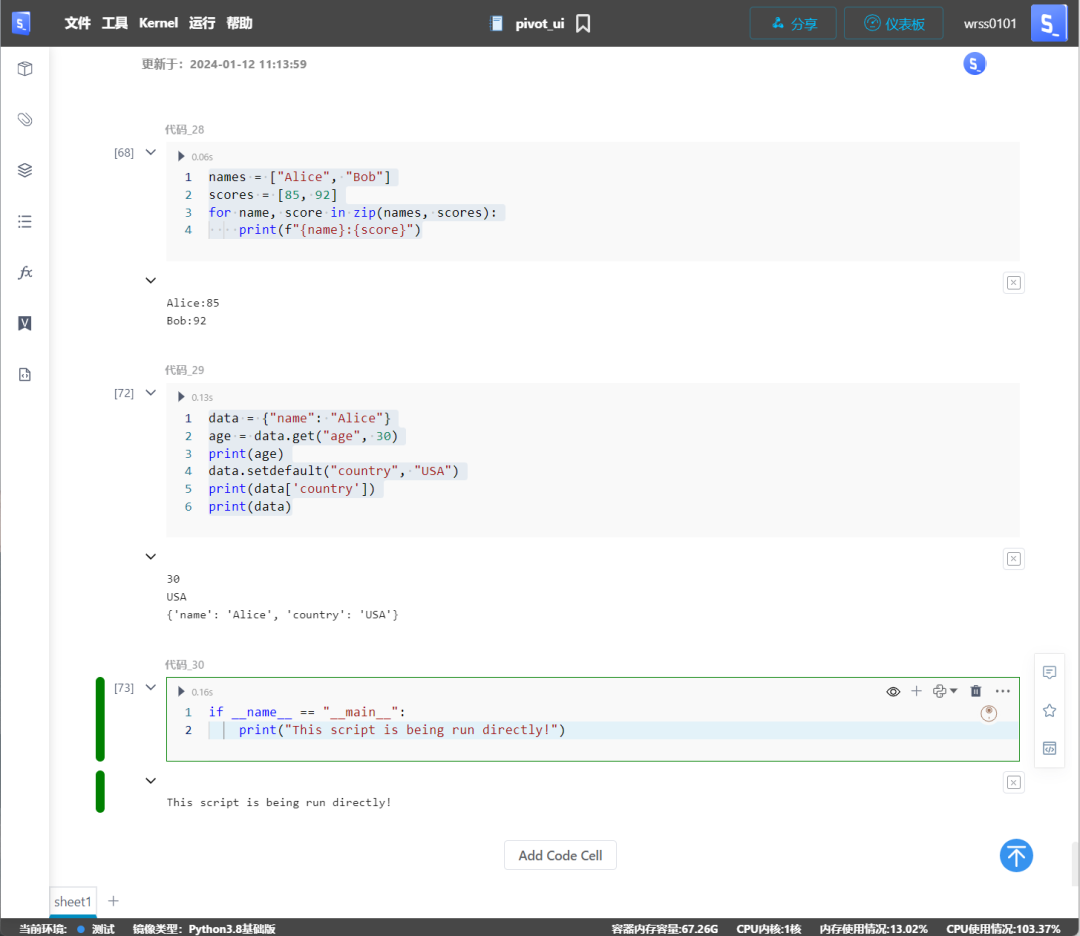The image size is (1080, 936).
Task: Add a new sheet with plus button
Action: (114, 901)
